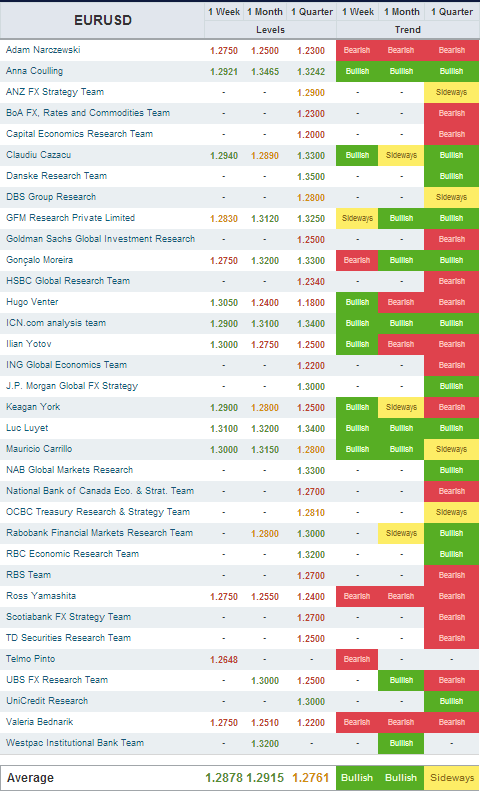480x793 pixels.
Task: Click Keagan York's Sideways monthly trend cell
Action: [401, 407]
